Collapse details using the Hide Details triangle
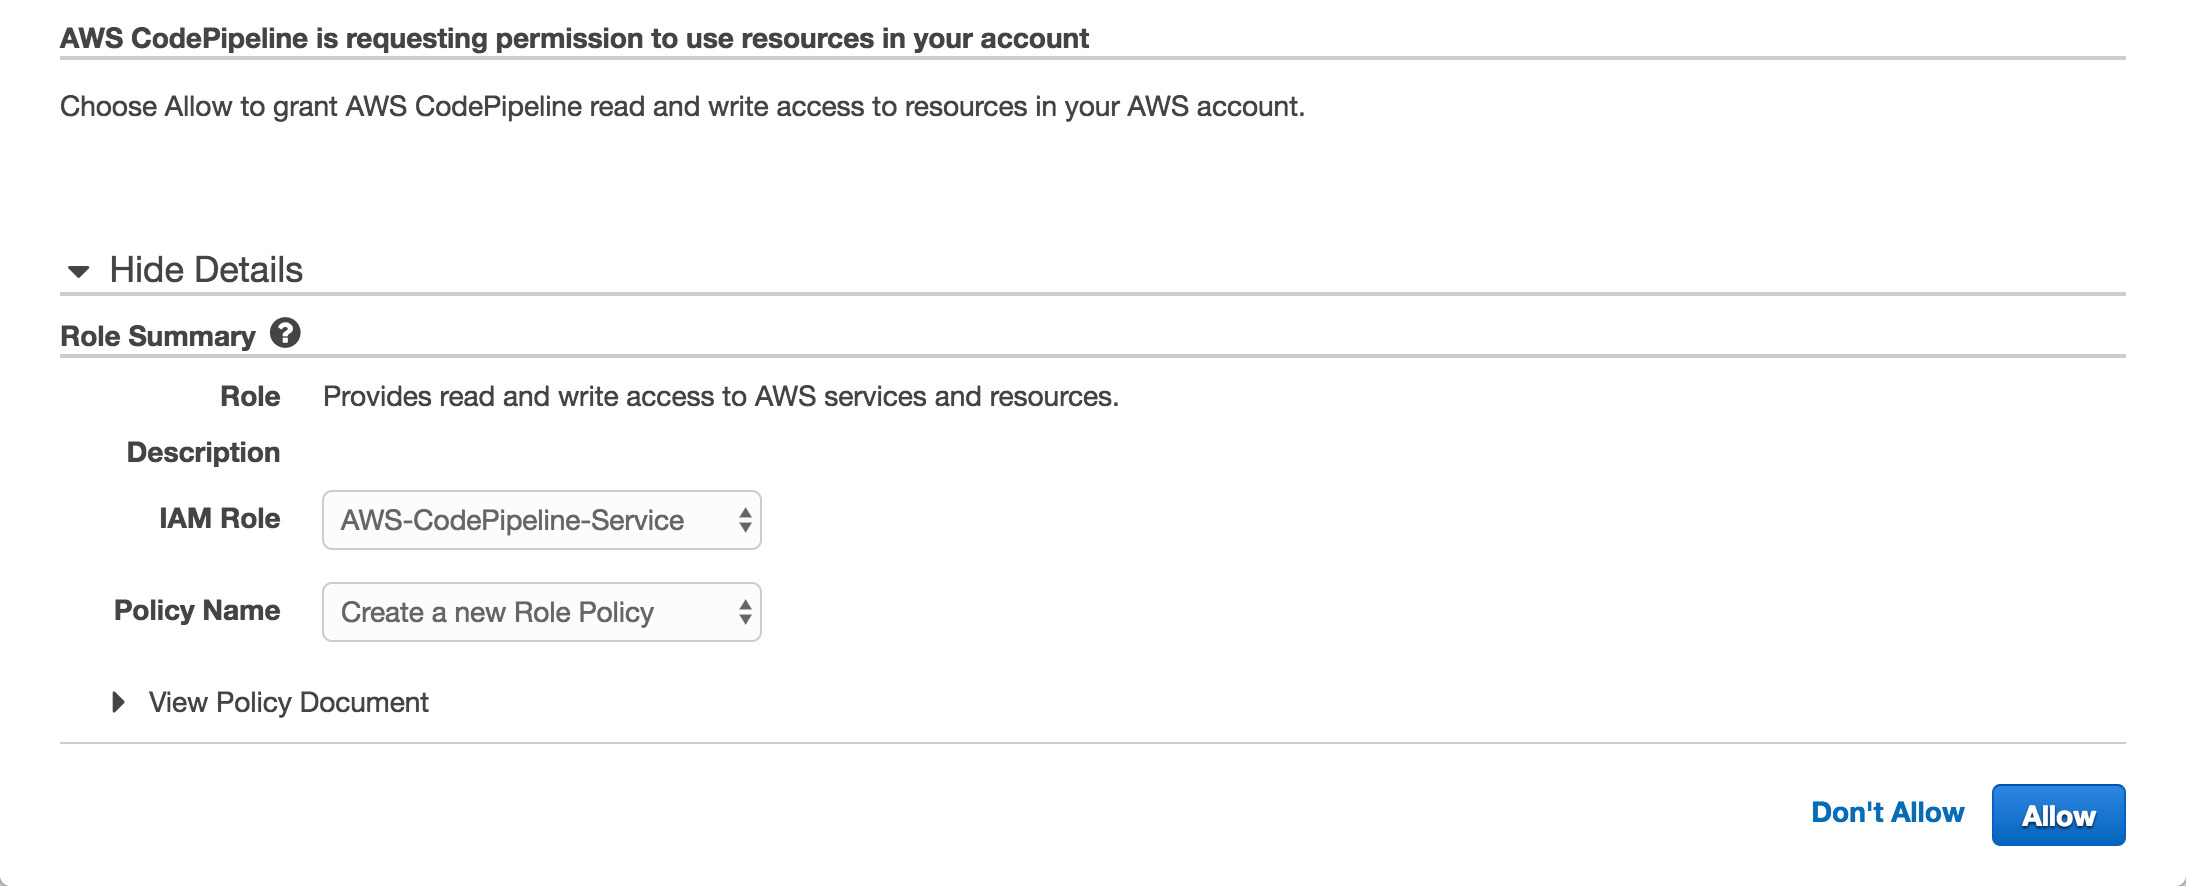This screenshot has height=886, width=2186. pos(78,271)
